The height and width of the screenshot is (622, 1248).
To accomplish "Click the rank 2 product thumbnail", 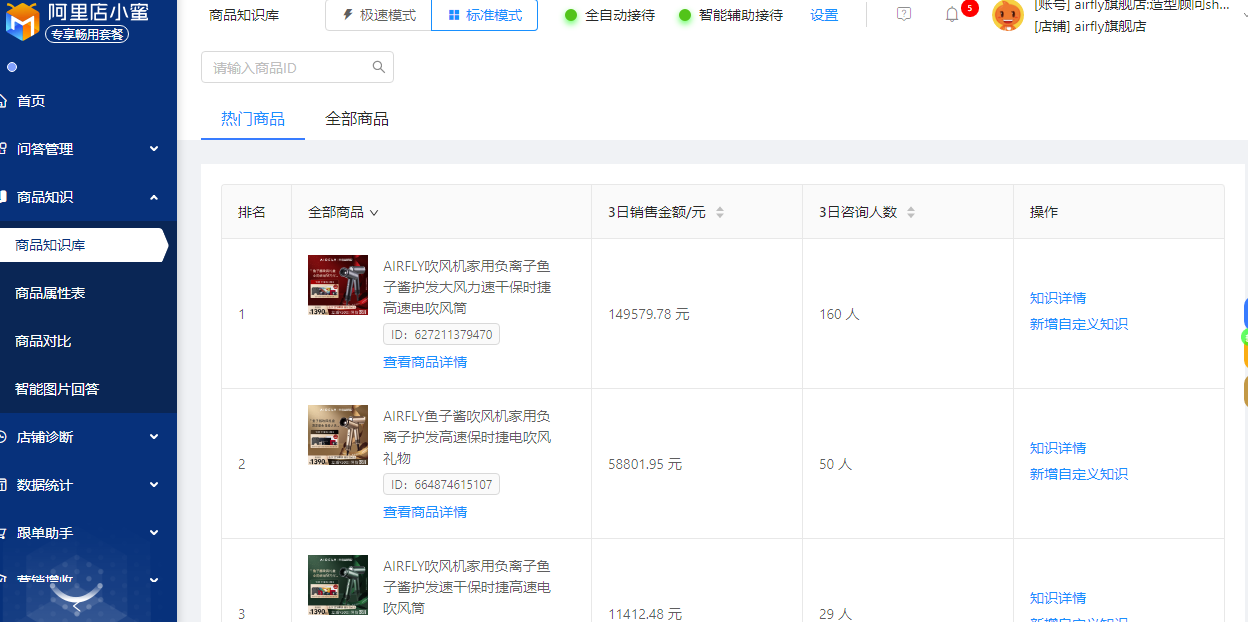I will coord(338,435).
